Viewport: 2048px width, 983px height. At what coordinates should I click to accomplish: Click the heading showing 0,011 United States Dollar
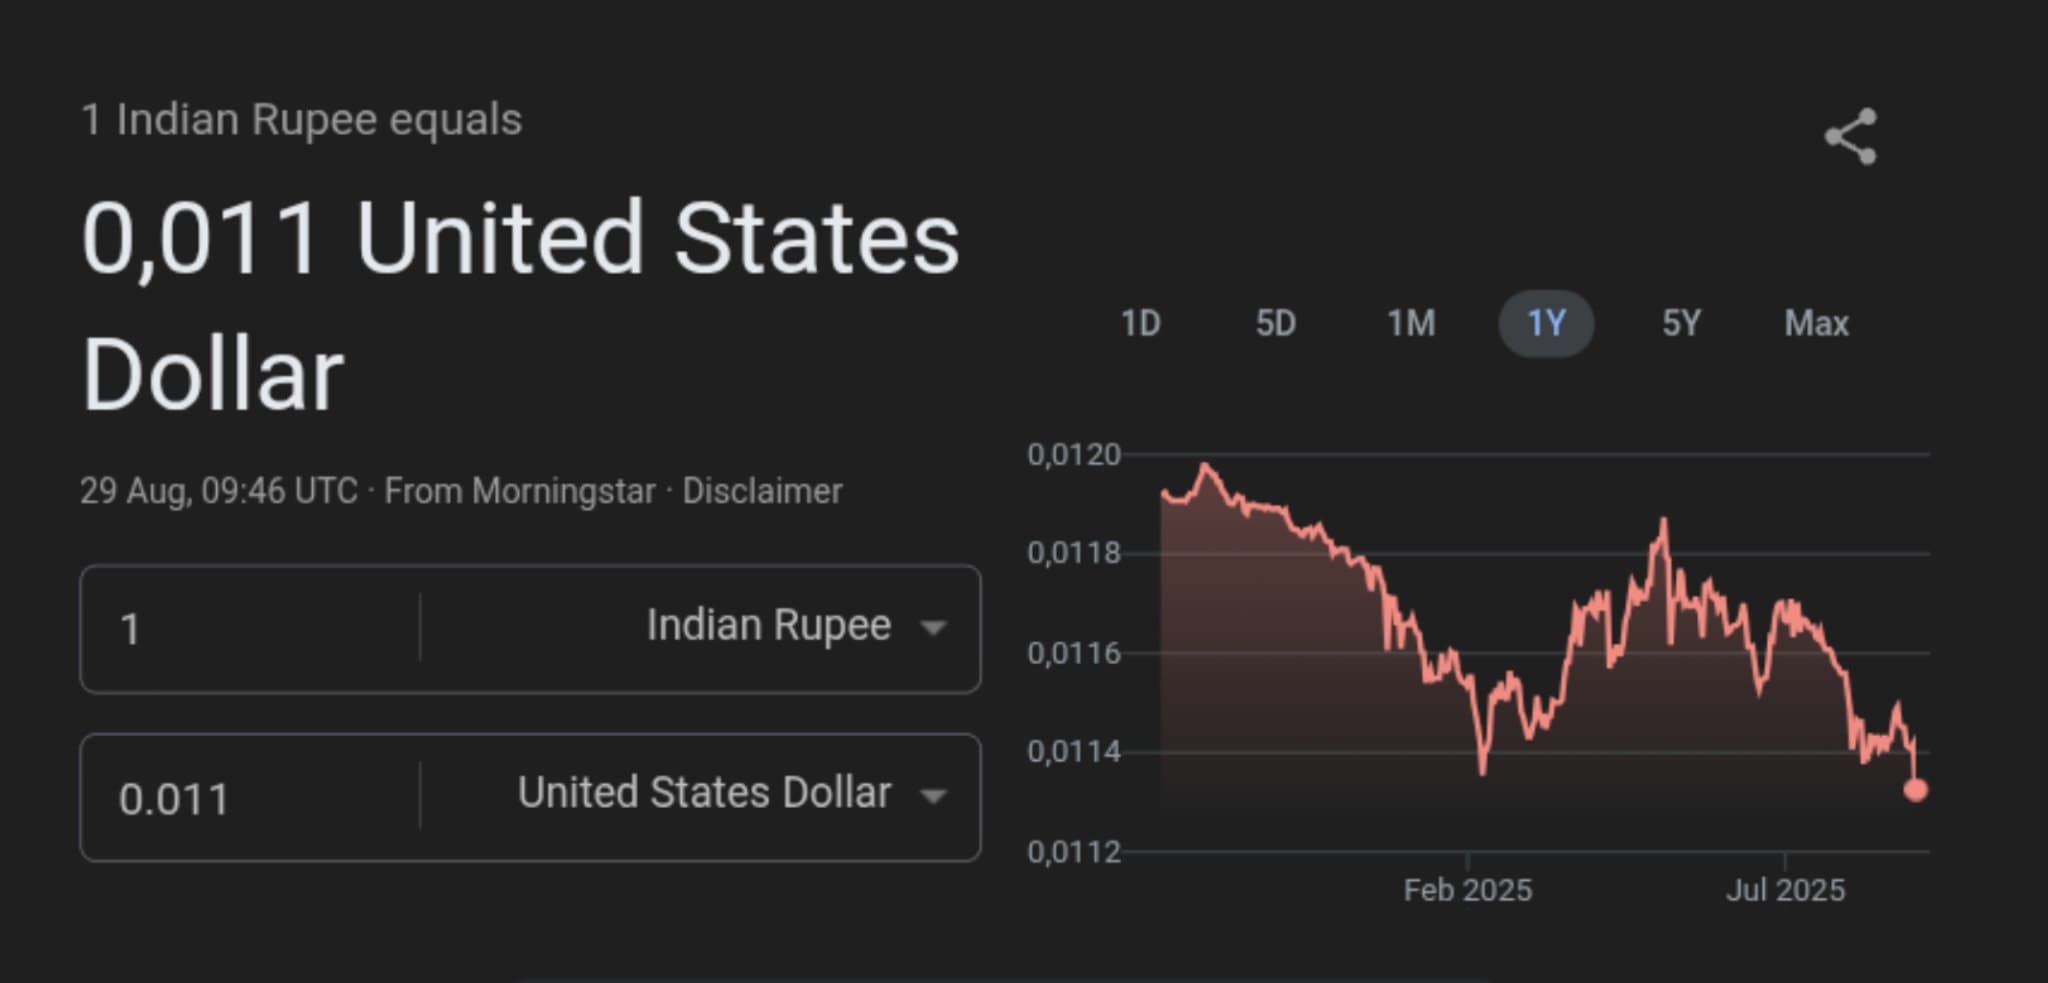520,300
